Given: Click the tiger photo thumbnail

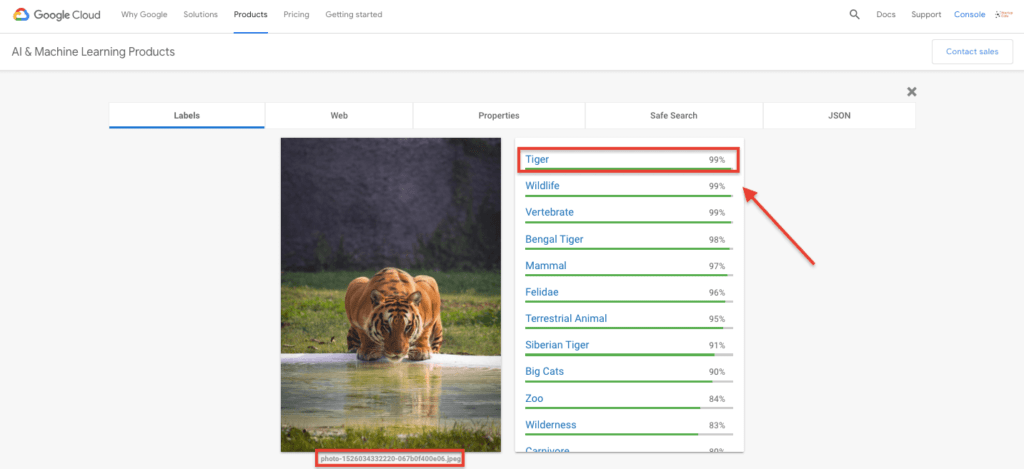Looking at the screenshot, I should click(x=390, y=294).
